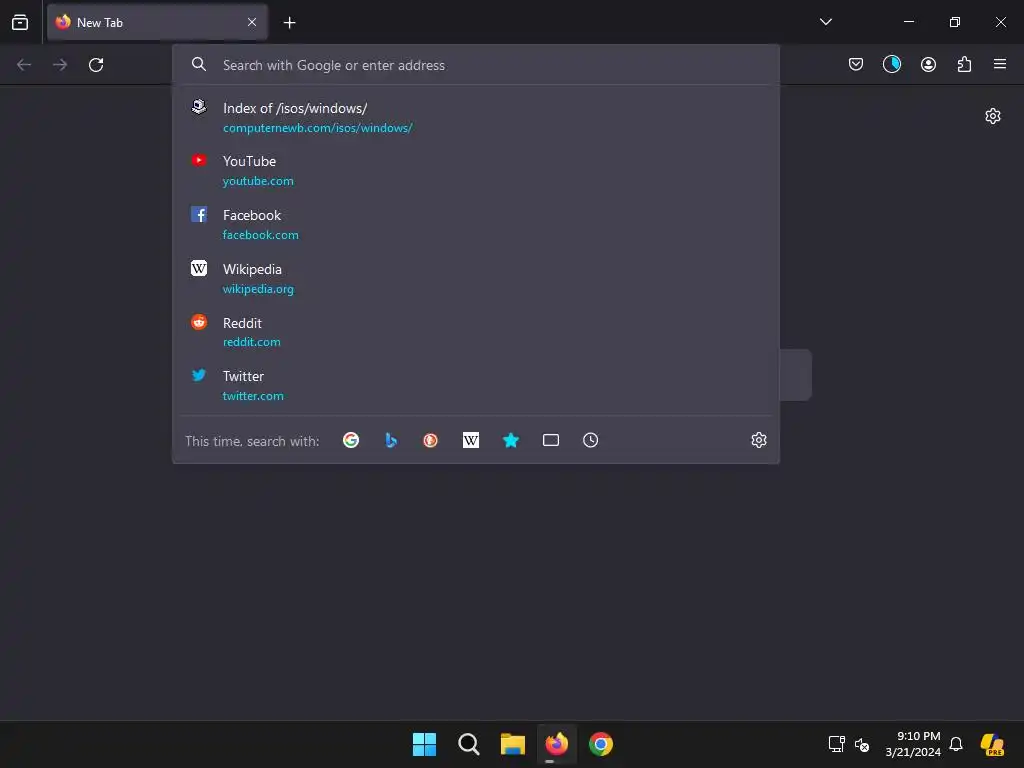Viewport: 1024px width, 768px height.
Task: Open search settings gear in dropdown
Action: point(758,440)
